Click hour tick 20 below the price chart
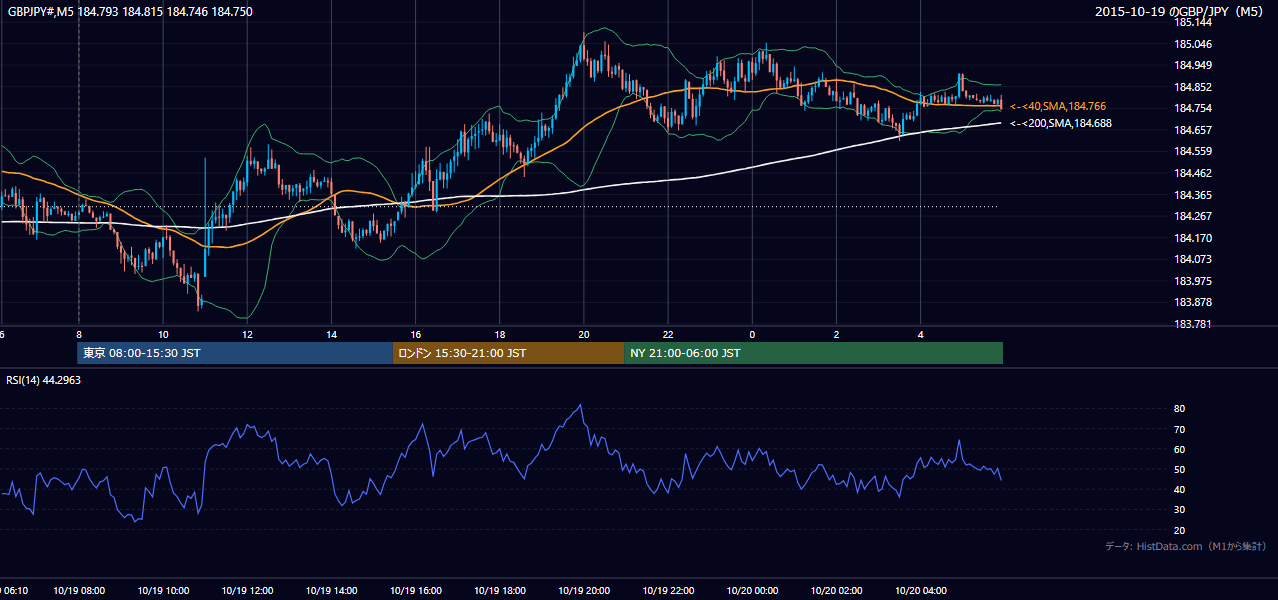Viewport: 1278px width, 600px height. 583,334
